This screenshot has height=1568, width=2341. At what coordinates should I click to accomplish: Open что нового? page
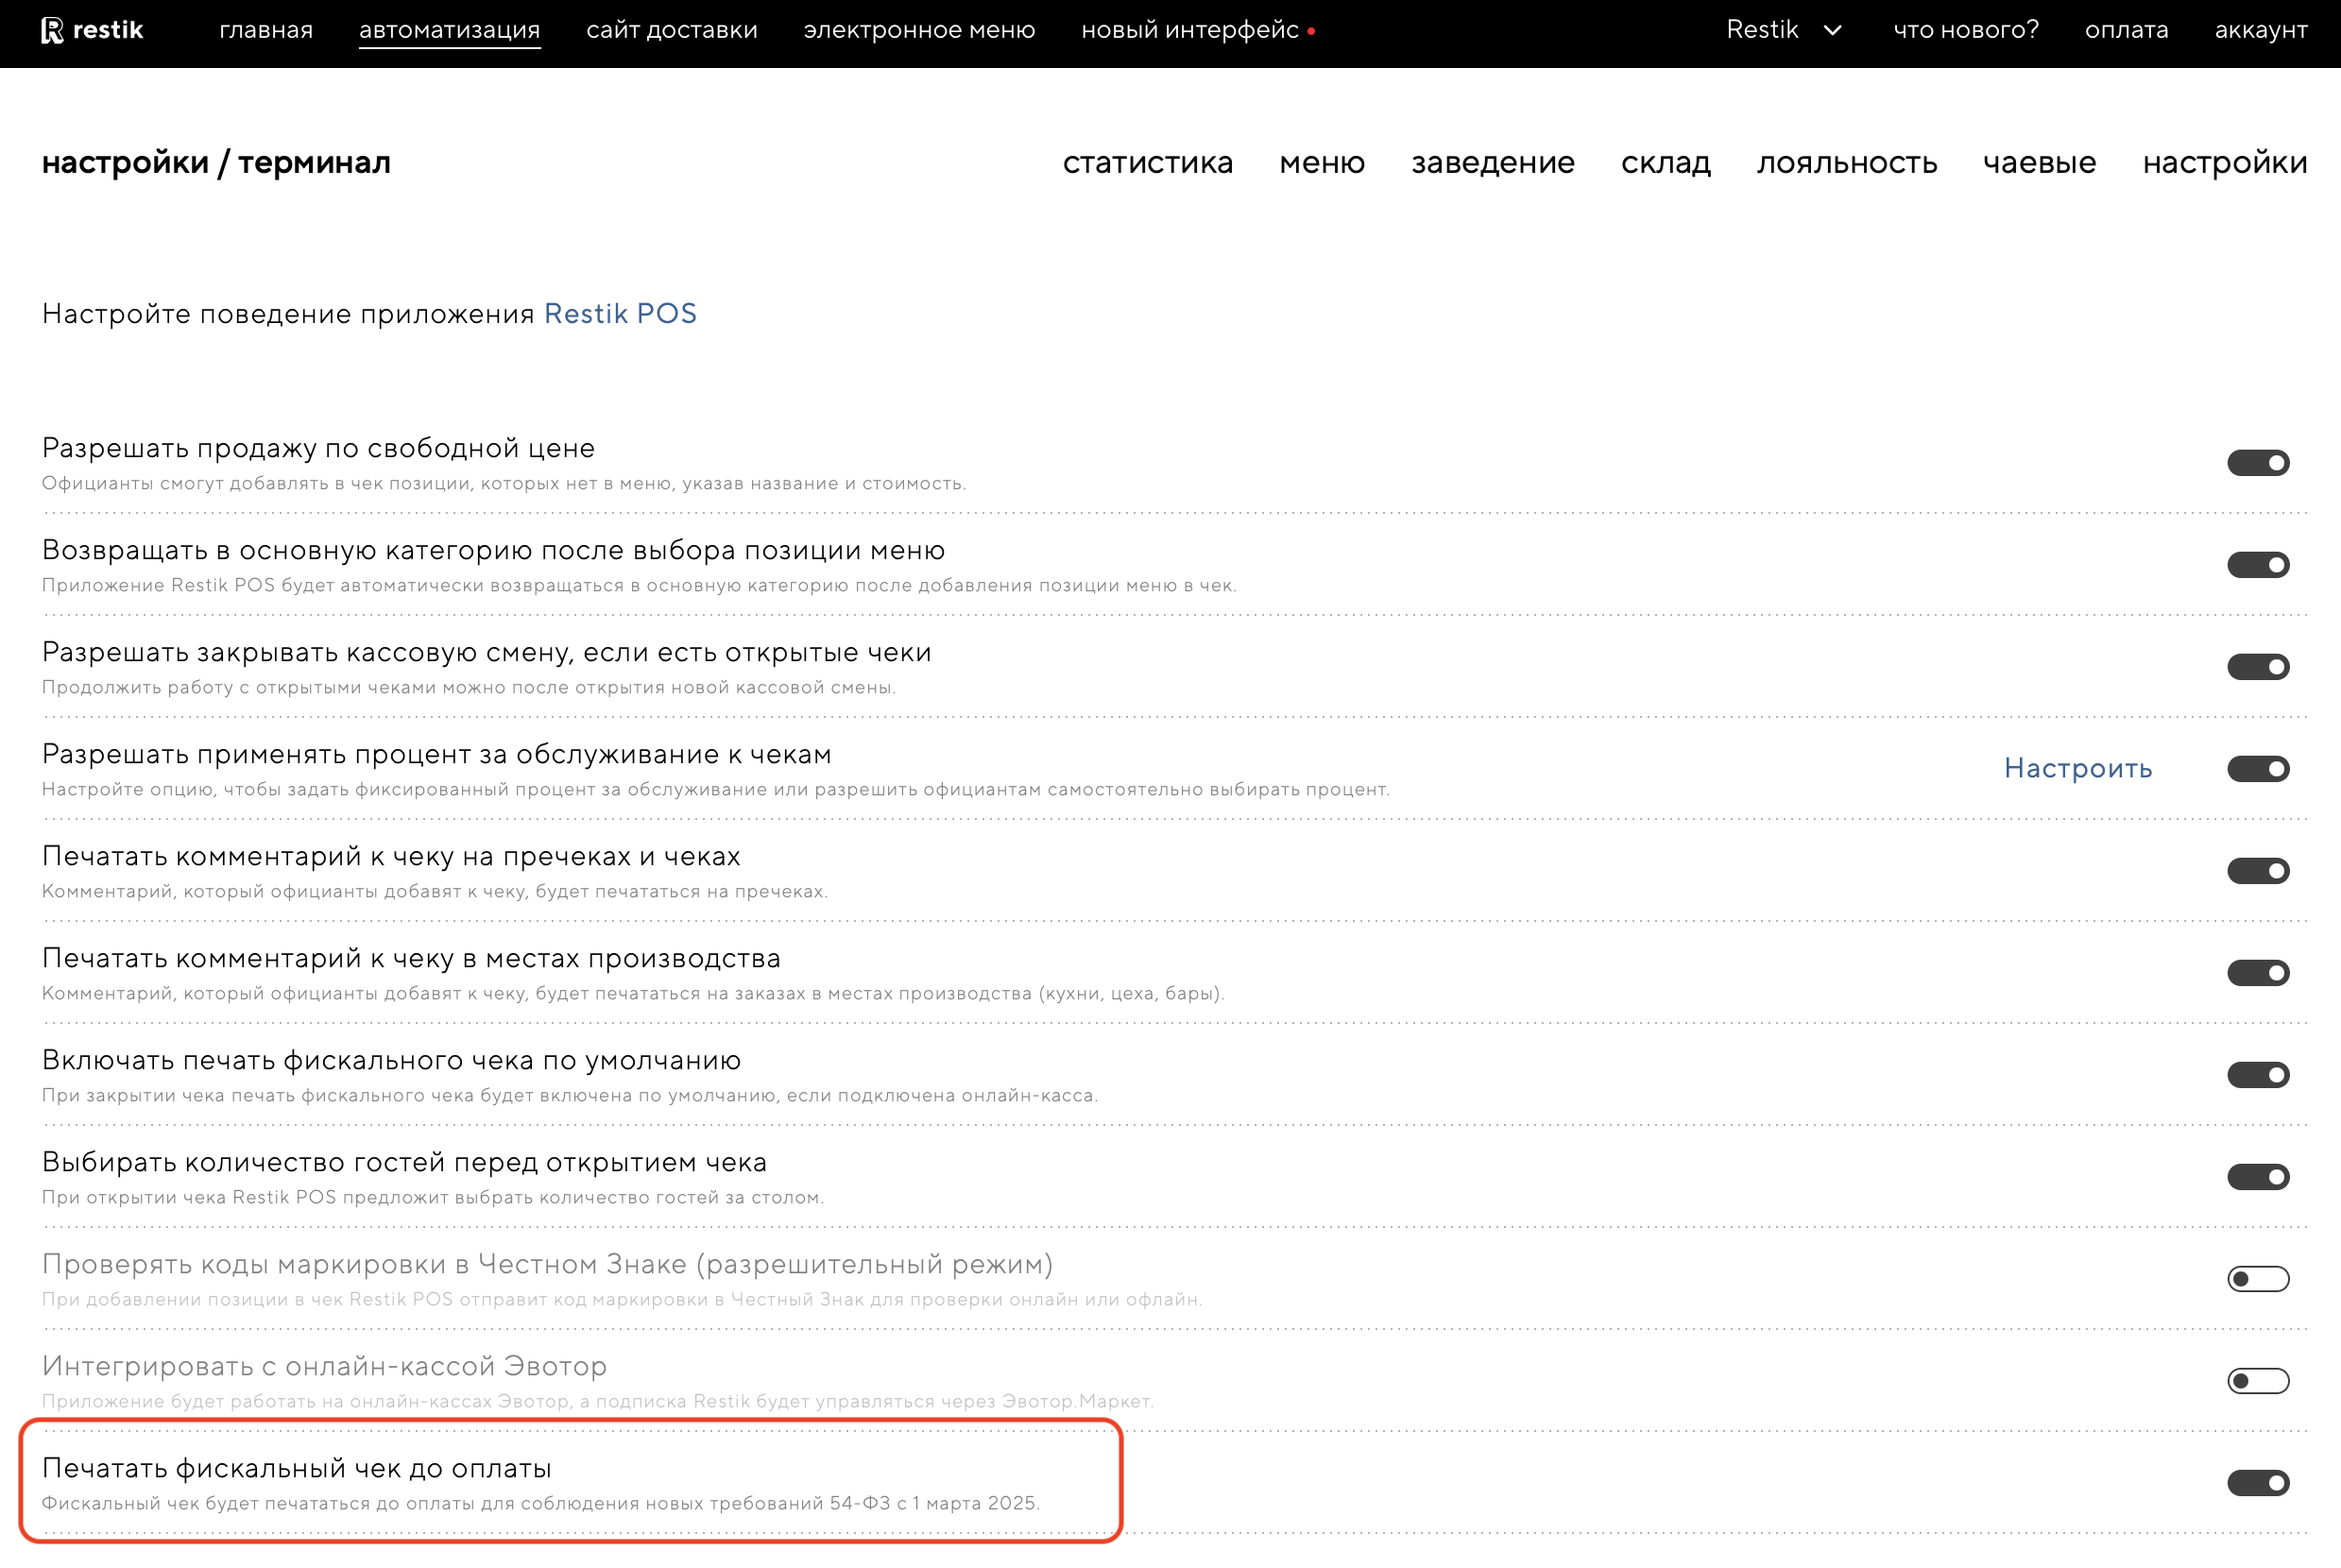(1965, 31)
